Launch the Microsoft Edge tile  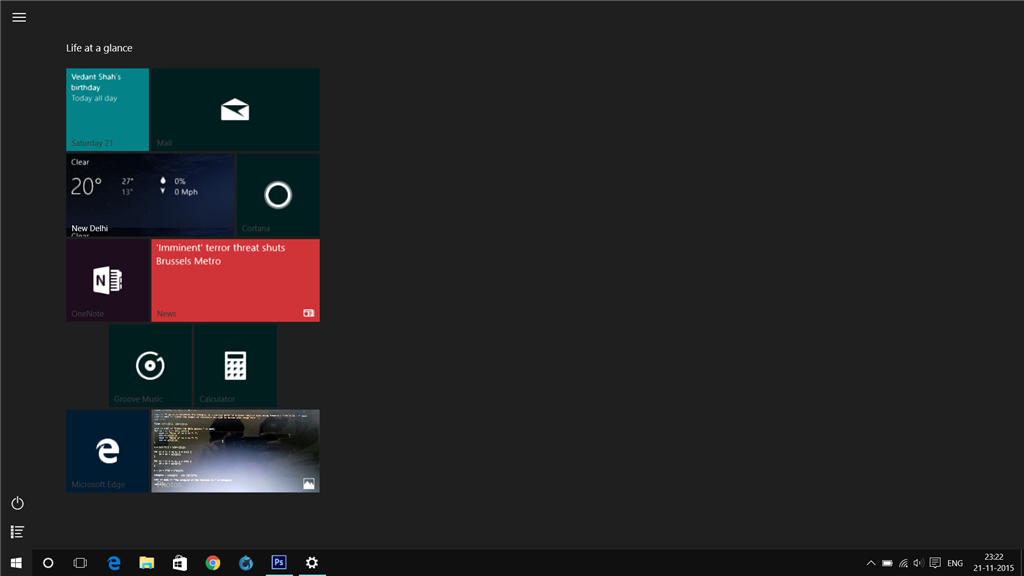click(x=107, y=451)
